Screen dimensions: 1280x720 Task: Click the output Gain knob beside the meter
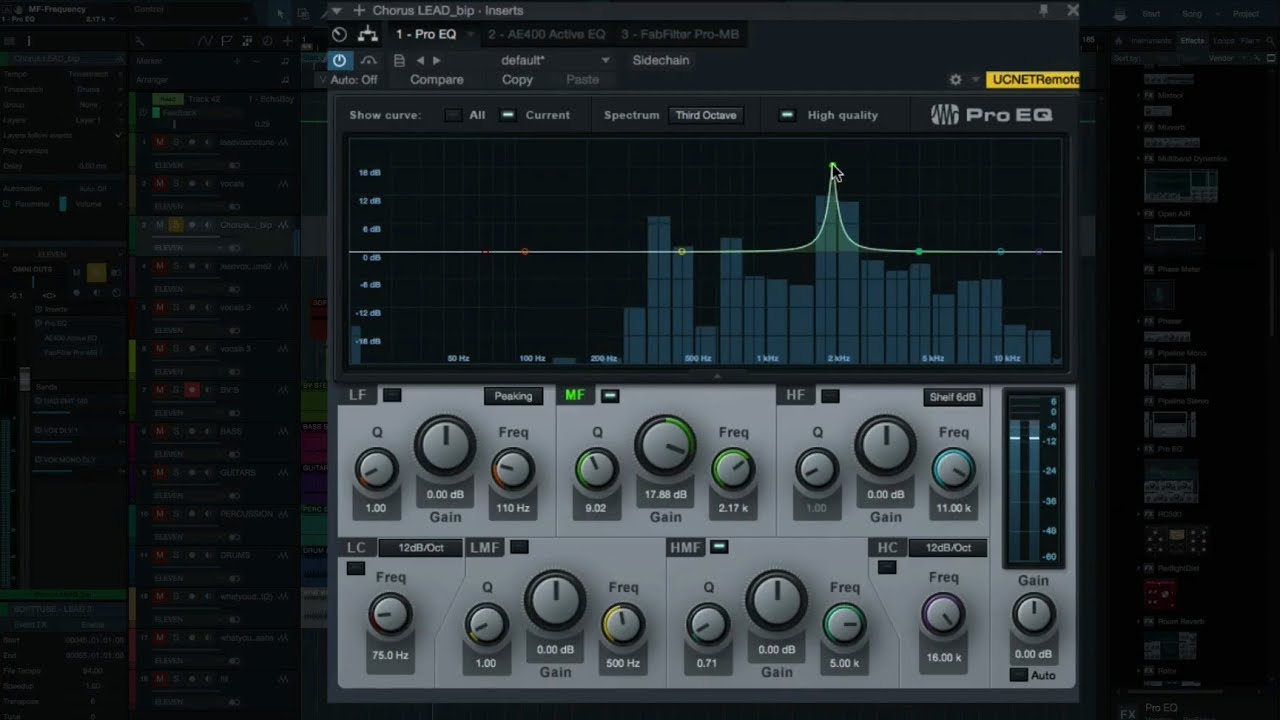[1033, 615]
